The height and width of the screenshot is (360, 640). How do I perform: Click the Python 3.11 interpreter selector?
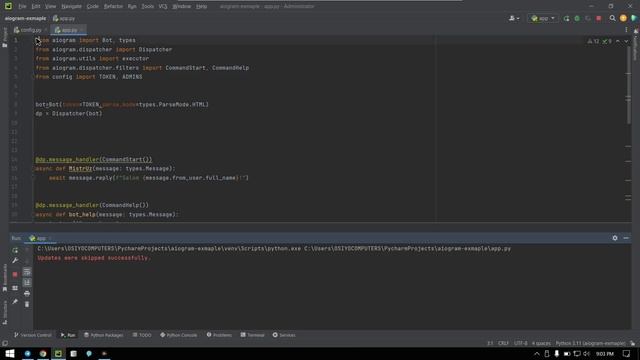591,343
